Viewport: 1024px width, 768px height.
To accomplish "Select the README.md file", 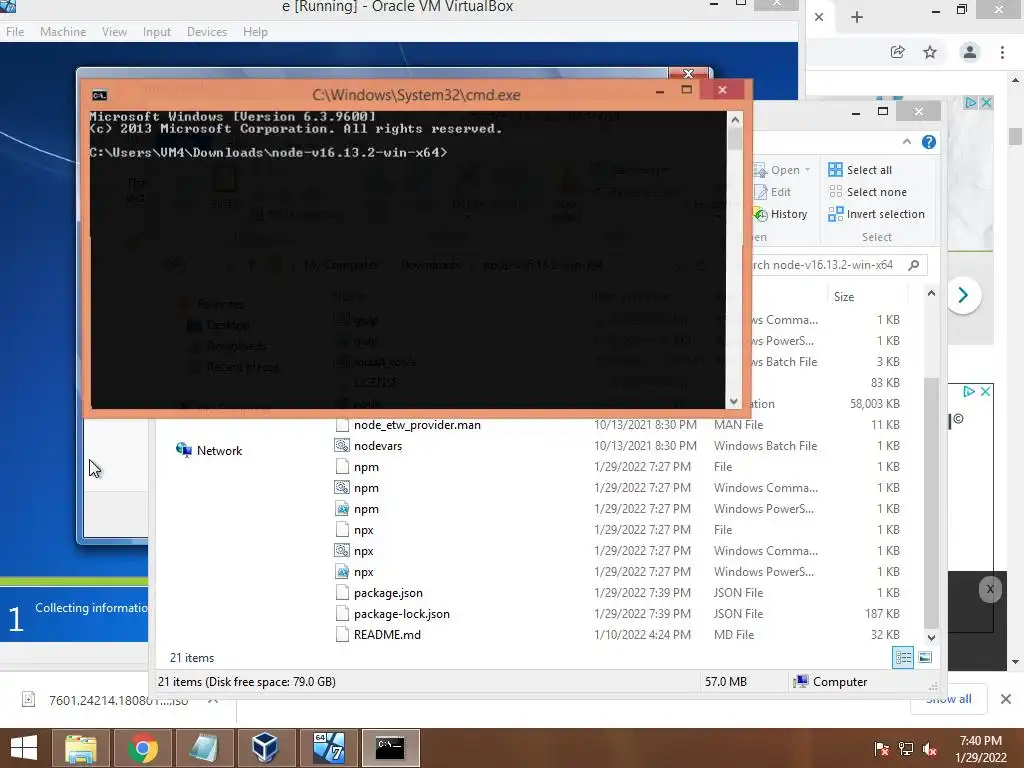I will click(387, 635).
